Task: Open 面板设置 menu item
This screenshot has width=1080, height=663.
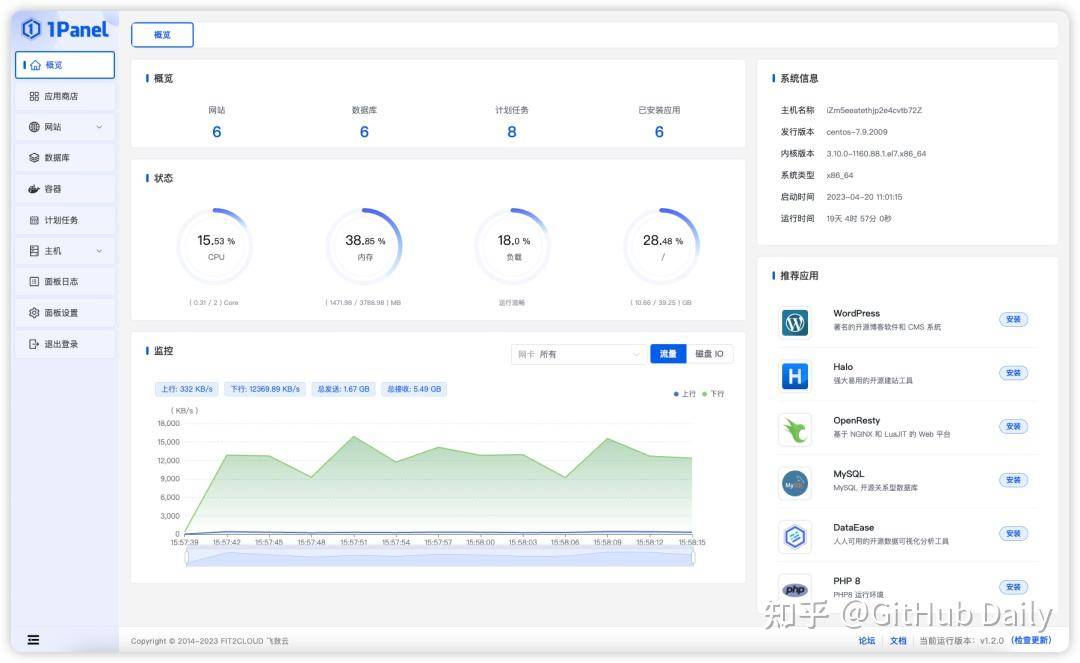Action: [65, 313]
